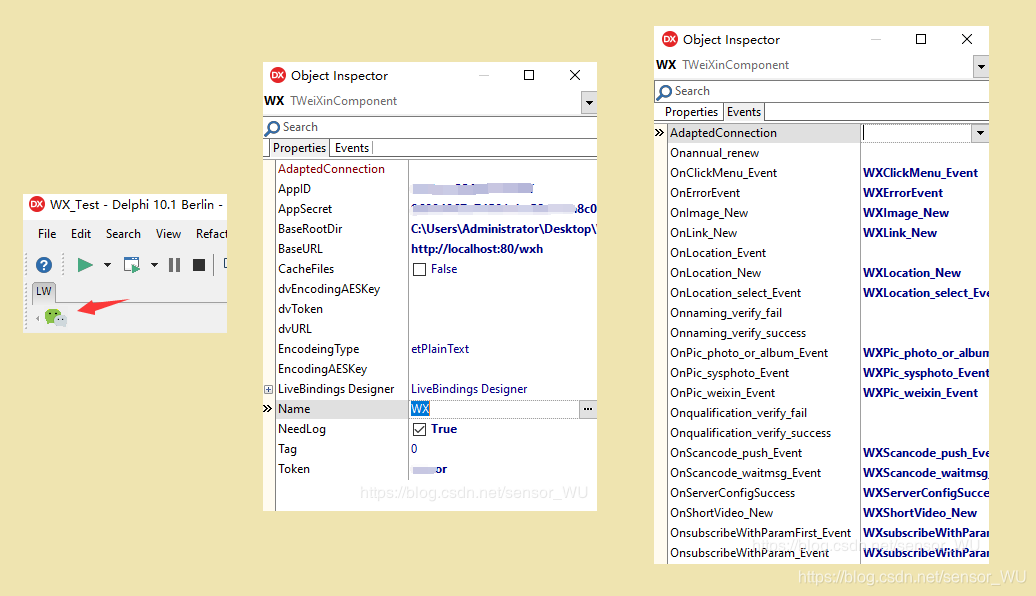Toggle the CacheFiles checkbox
1036x596 pixels.
(419, 269)
